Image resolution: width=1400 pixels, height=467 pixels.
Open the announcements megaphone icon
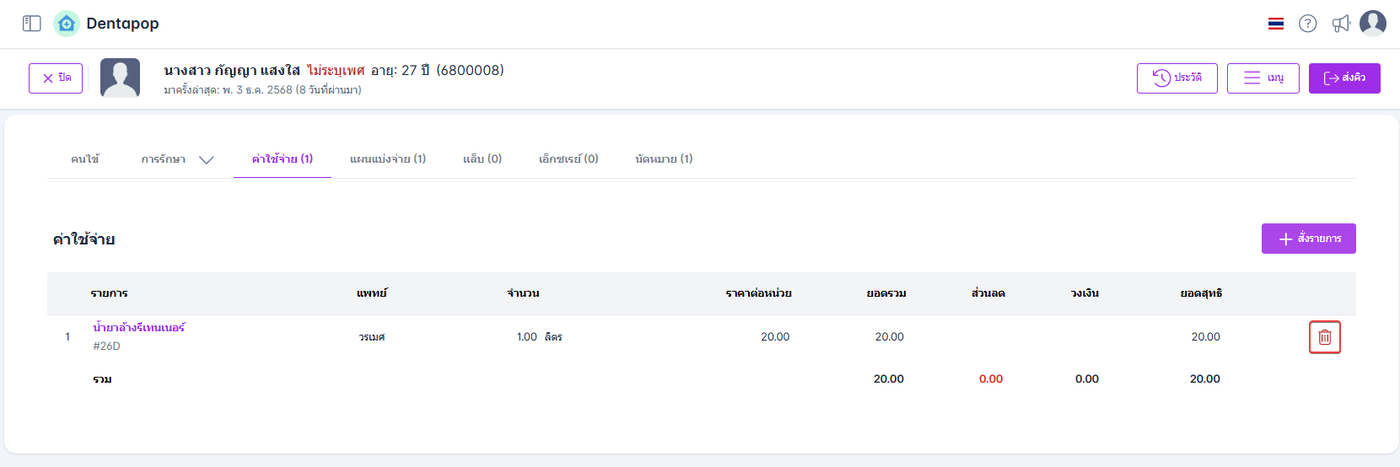pos(1341,23)
